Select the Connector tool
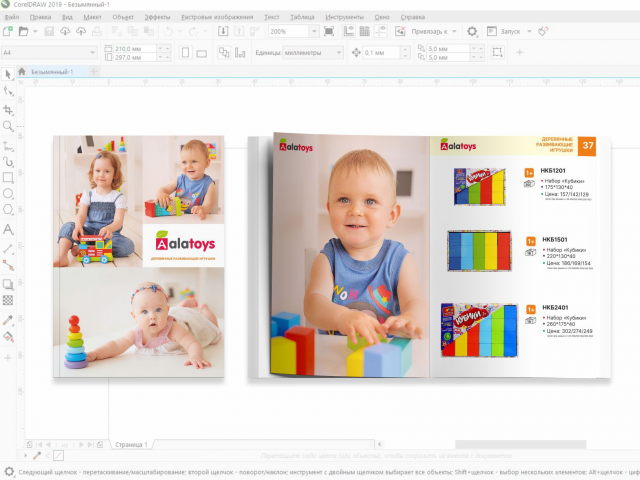This screenshot has height=480, width=640. click(x=8, y=265)
